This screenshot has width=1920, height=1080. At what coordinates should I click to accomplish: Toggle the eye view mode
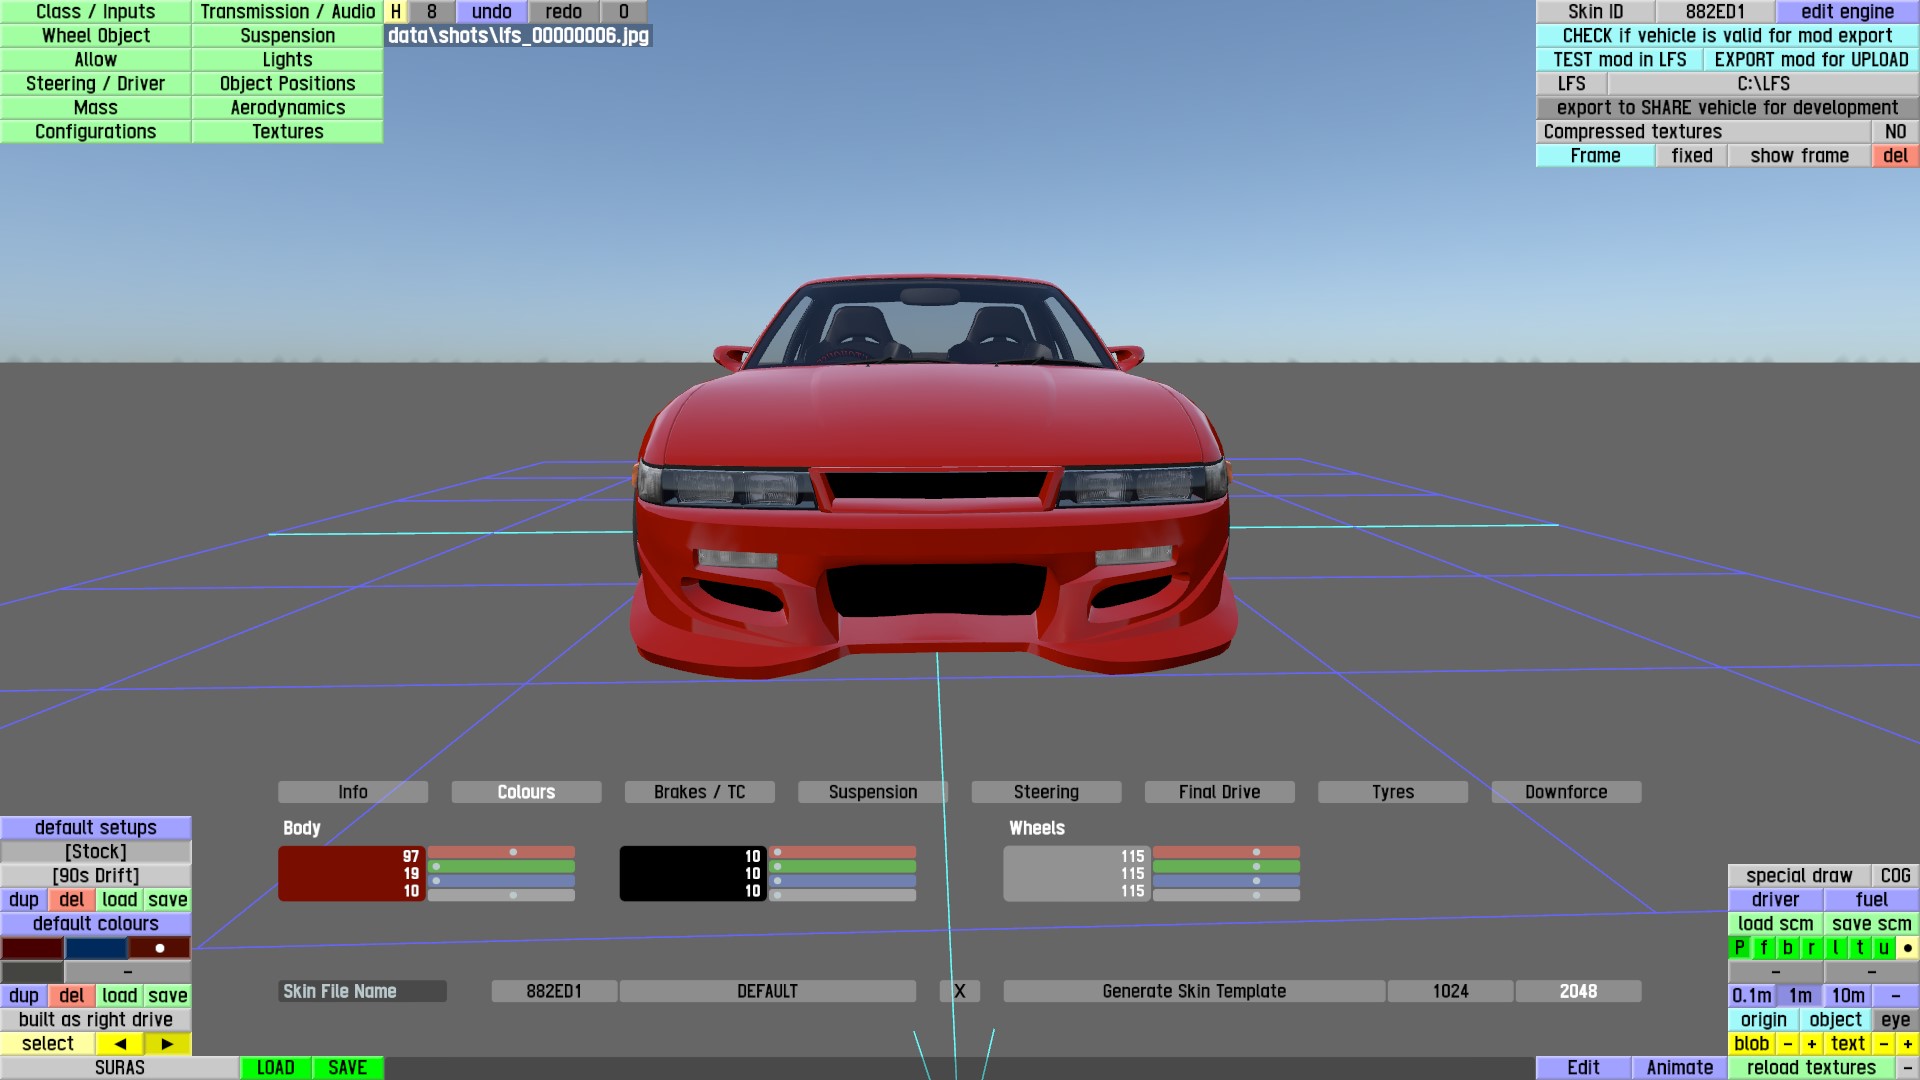click(x=1895, y=1019)
